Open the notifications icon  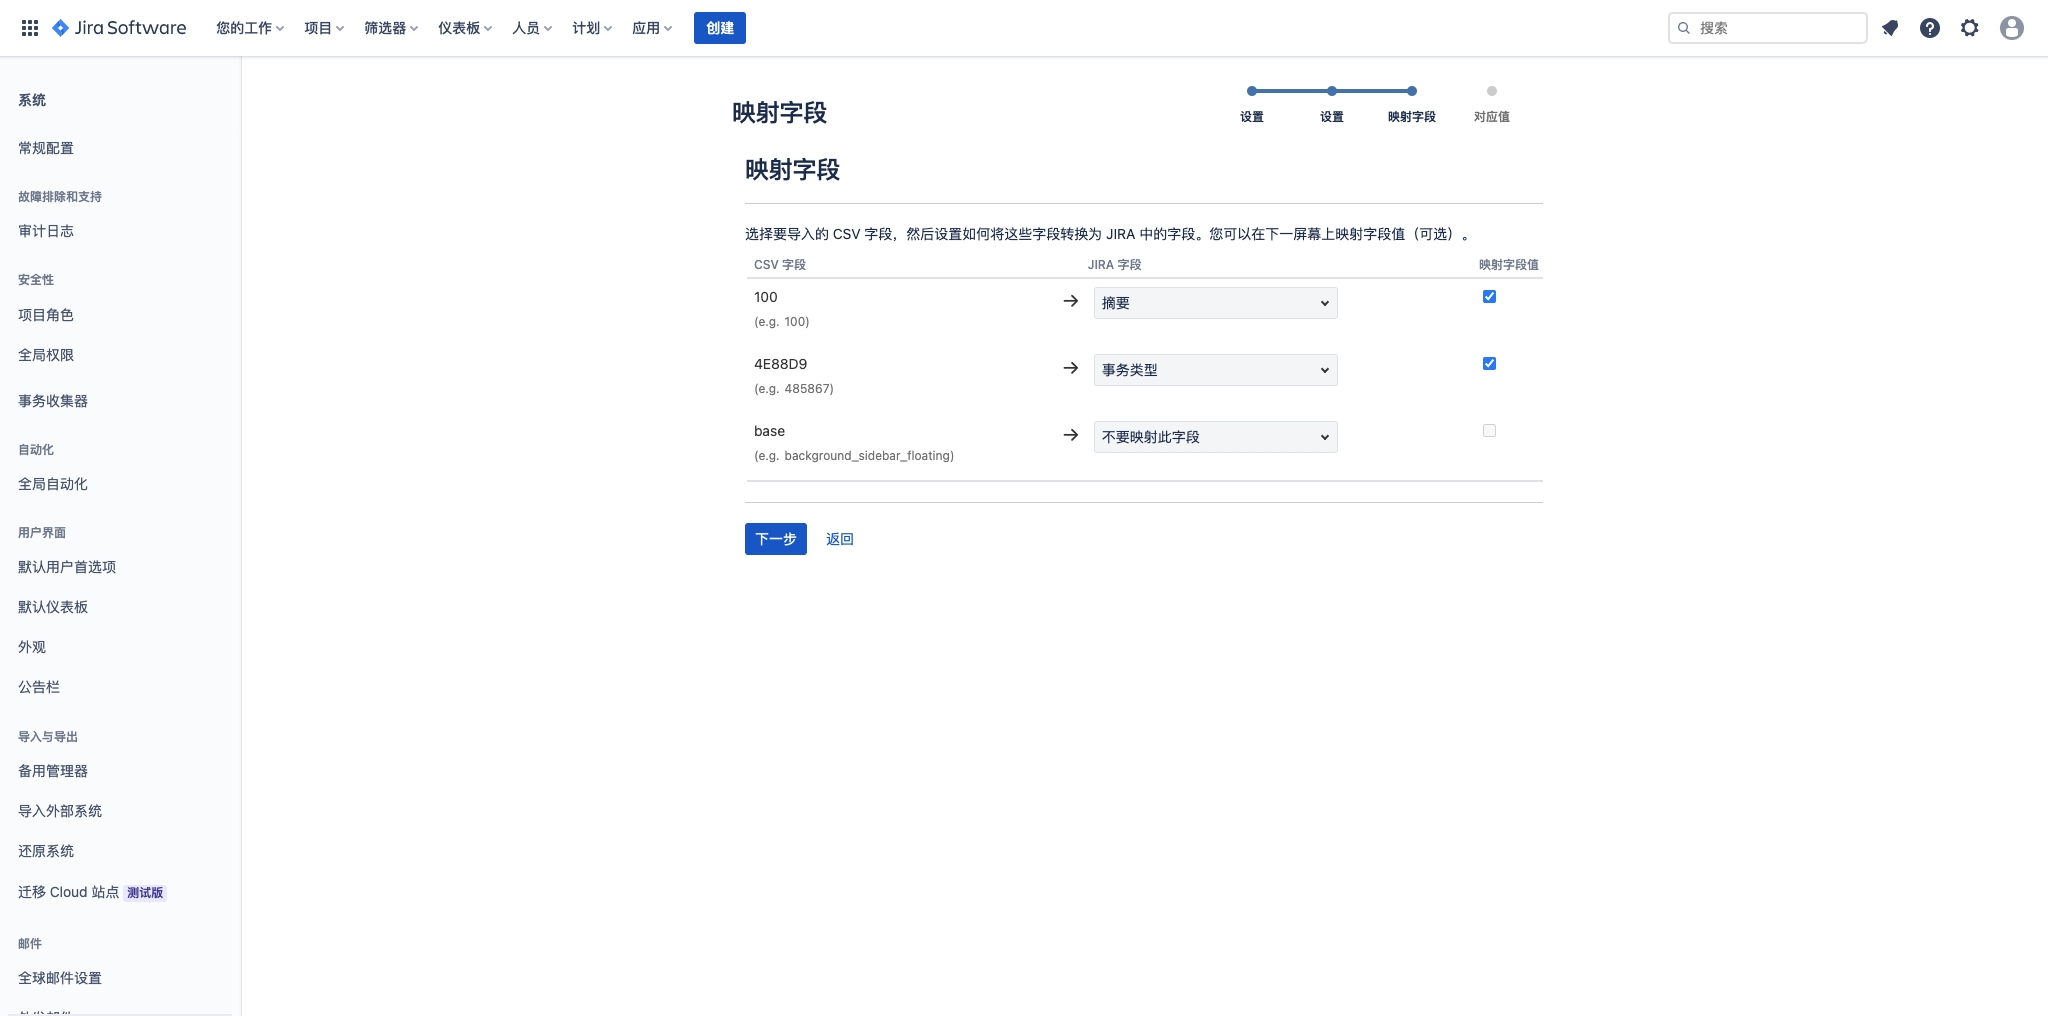[x=1890, y=28]
